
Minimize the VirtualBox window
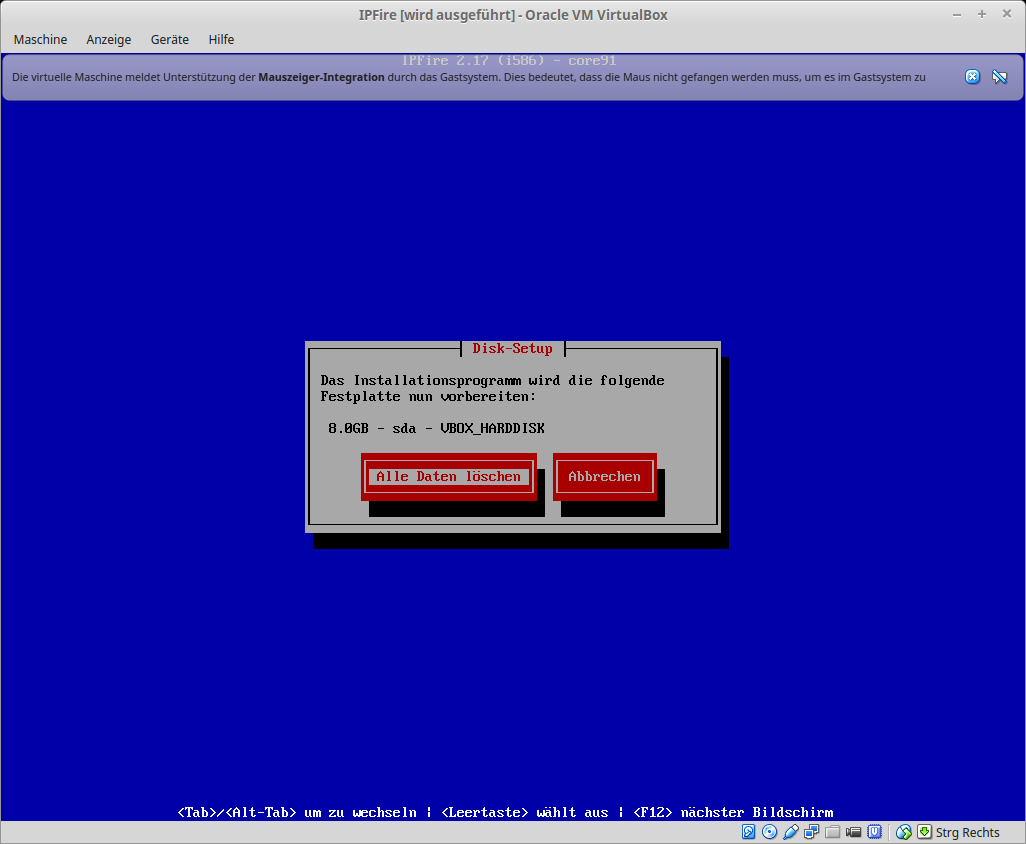[957, 14]
